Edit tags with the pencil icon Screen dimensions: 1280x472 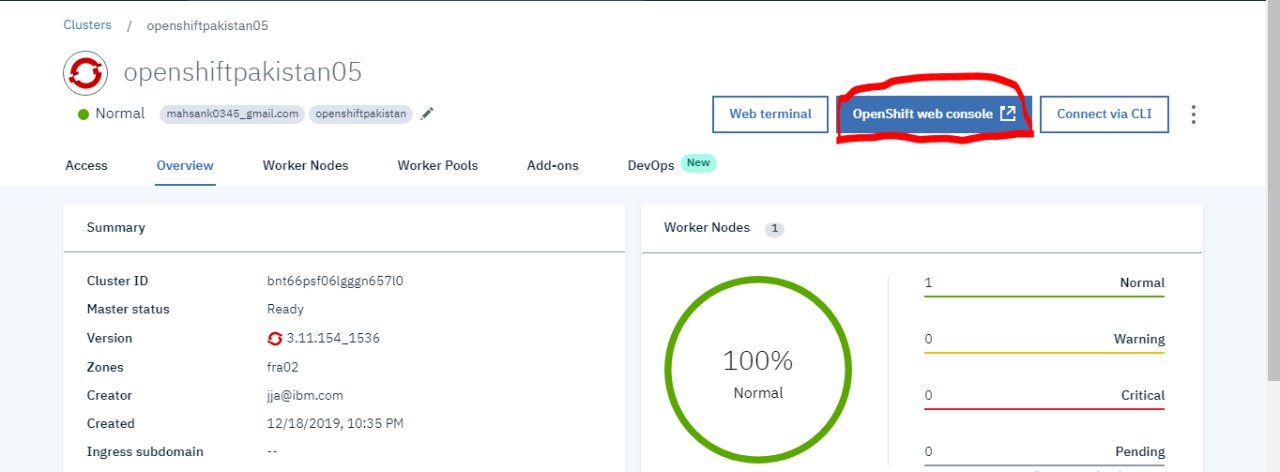pos(427,114)
